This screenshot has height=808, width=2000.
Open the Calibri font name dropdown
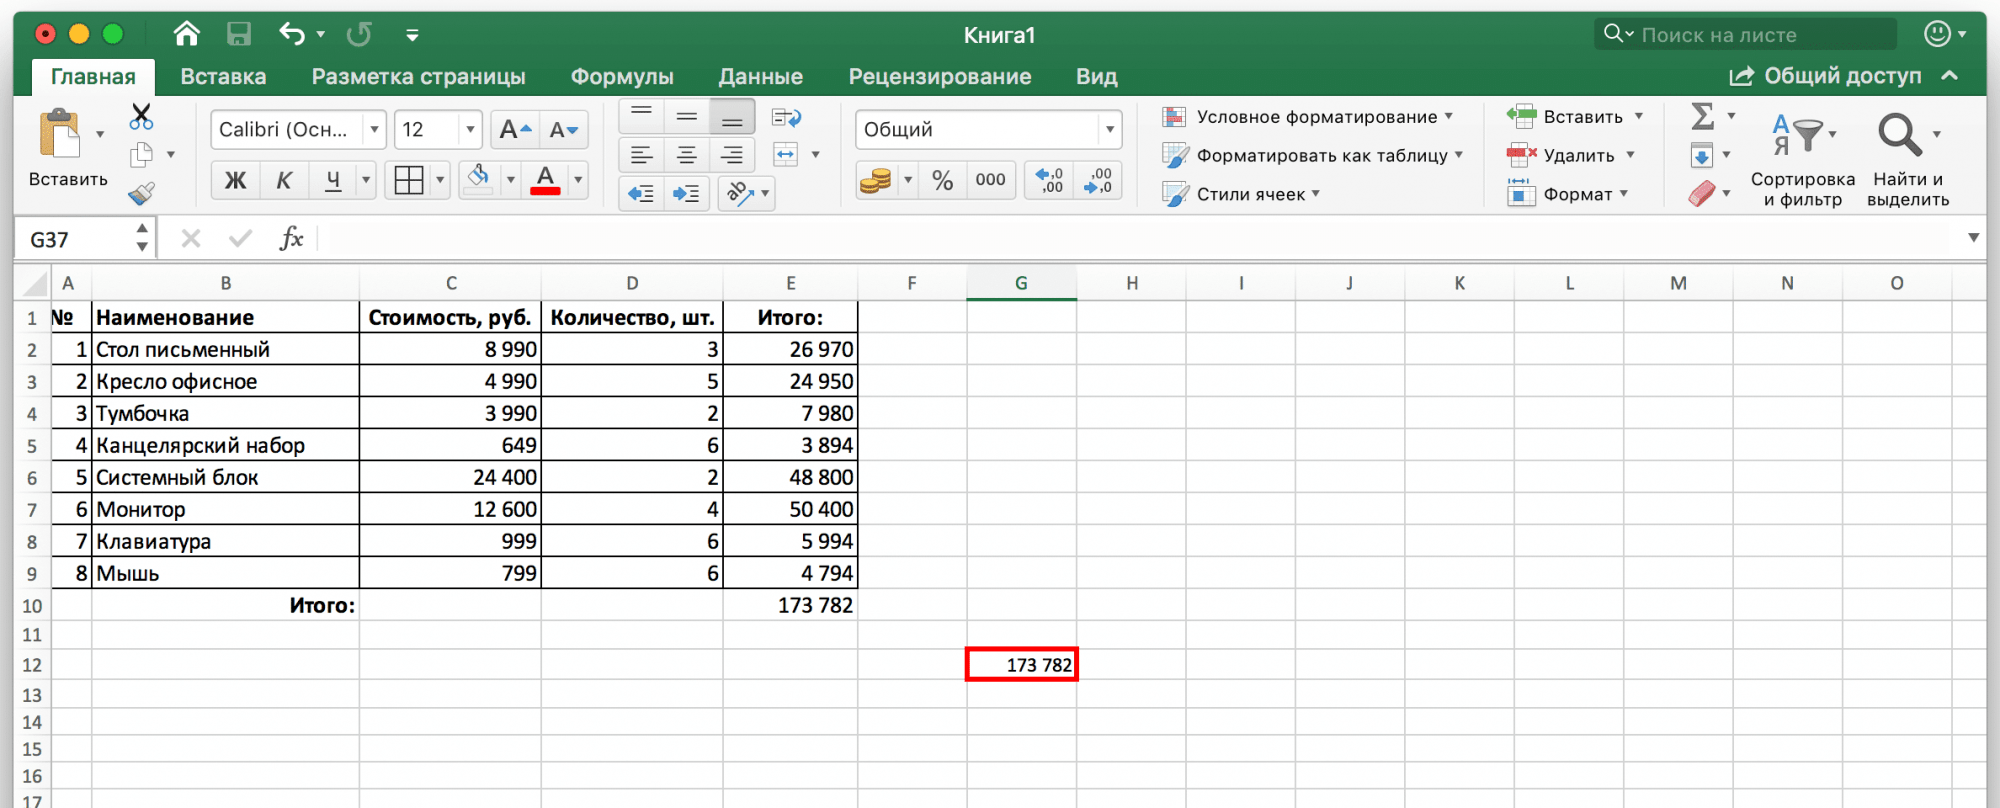374,130
